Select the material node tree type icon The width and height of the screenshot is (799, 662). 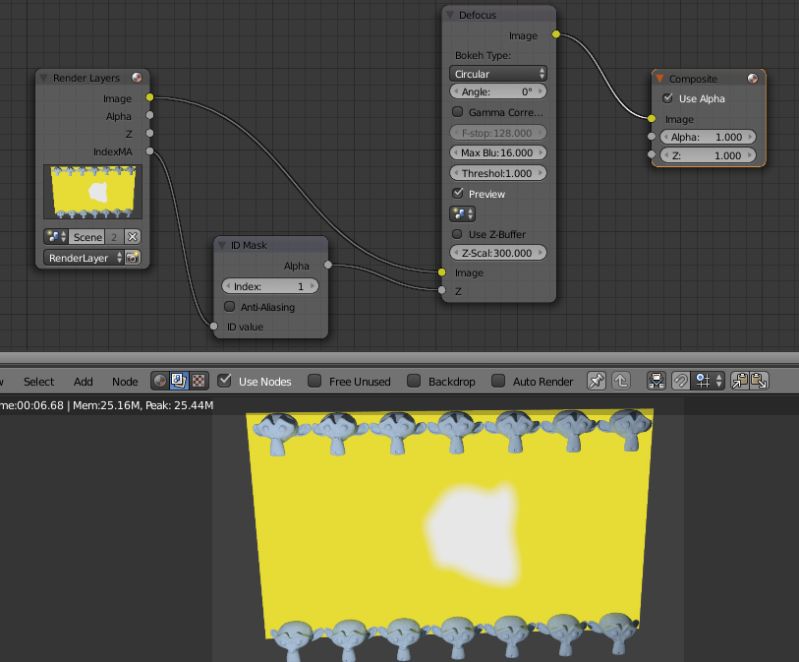[160, 381]
